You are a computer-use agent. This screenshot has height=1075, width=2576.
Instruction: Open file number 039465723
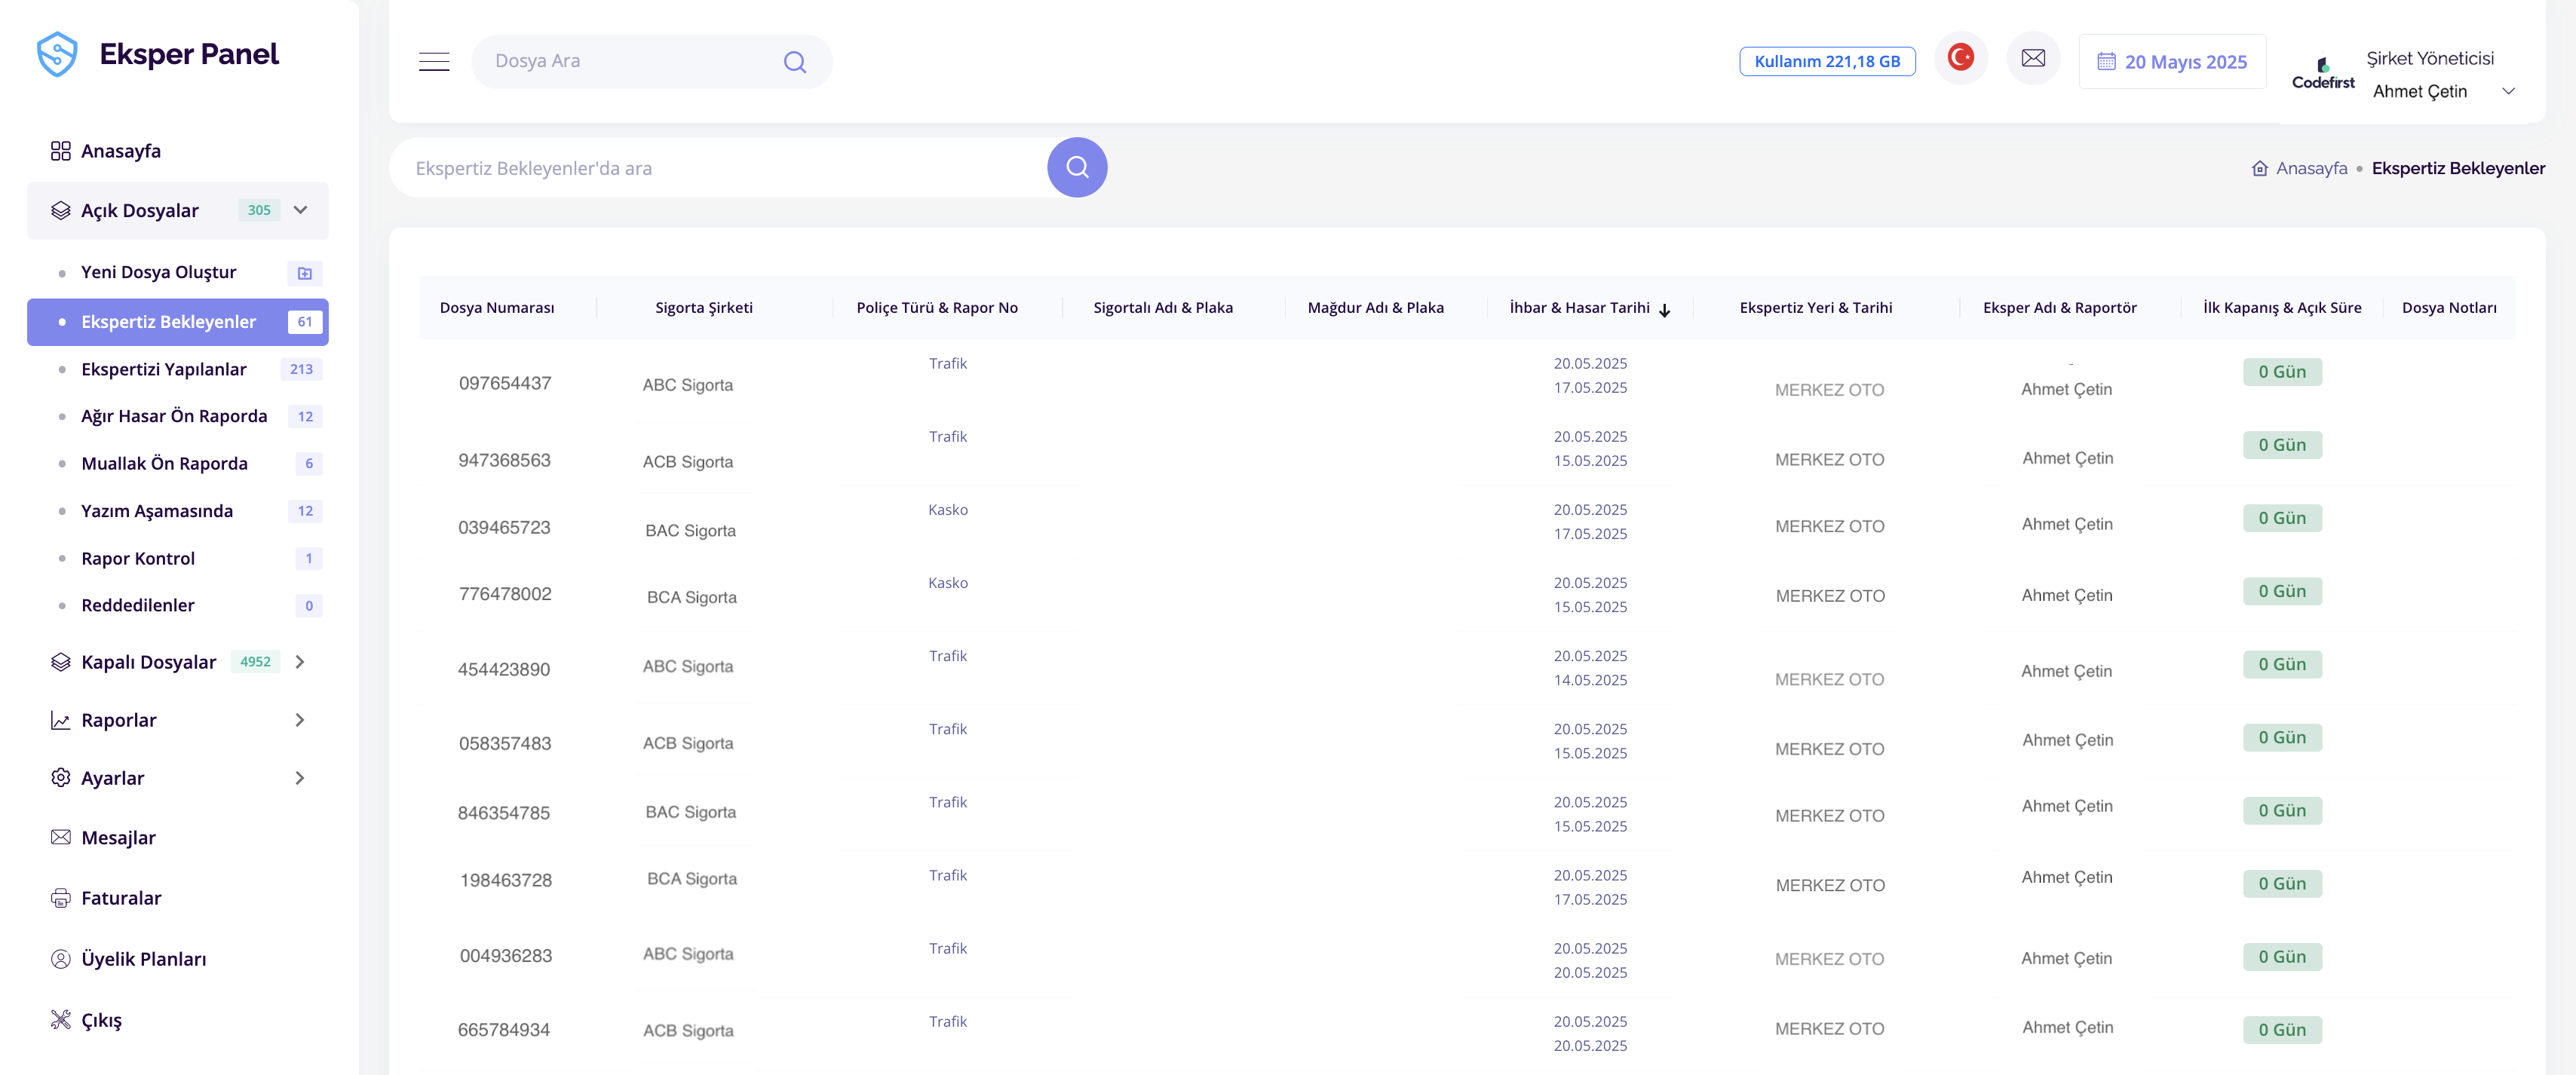point(504,527)
